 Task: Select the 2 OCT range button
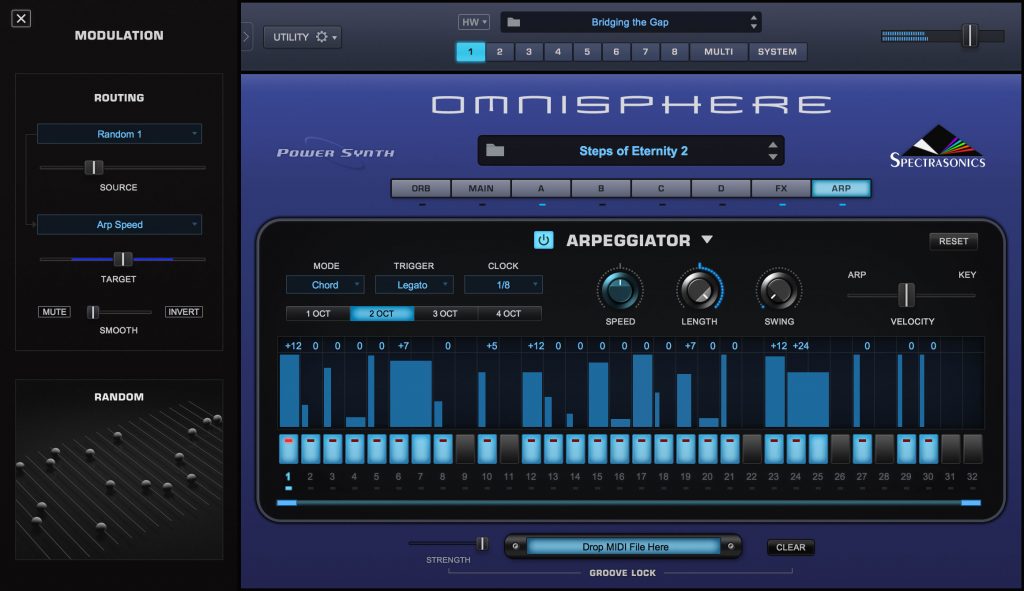(381, 313)
